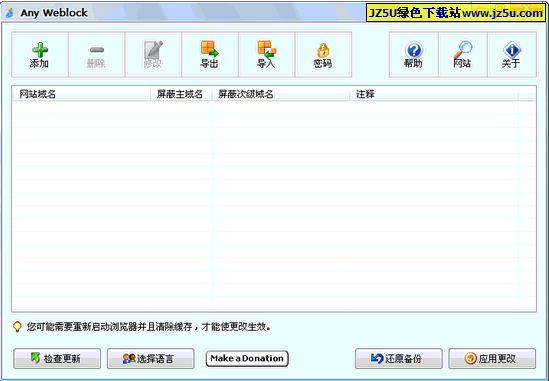This screenshot has width=549, height=381.
Task: Click the 检查更新 button
Action: coord(57,358)
